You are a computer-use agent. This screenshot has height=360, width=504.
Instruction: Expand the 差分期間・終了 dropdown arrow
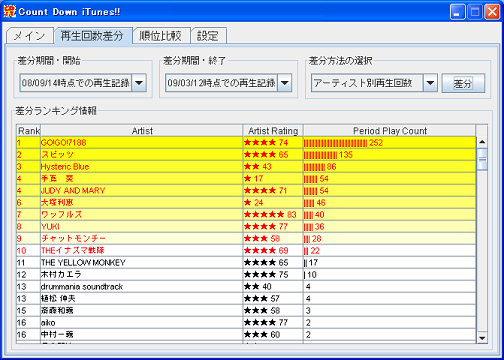[x=285, y=83]
